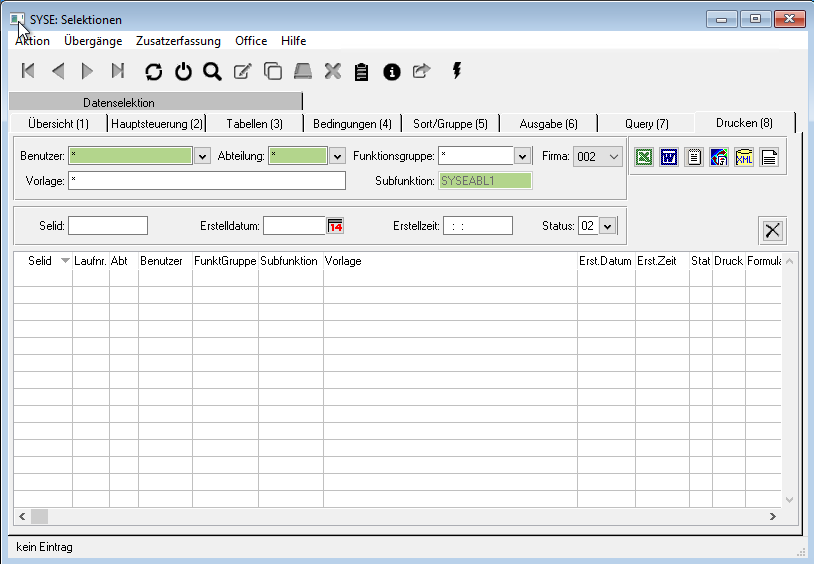814x564 pixels.
Task: Click the refresh icon in the toolbar
Action: [x=153, y=71]
